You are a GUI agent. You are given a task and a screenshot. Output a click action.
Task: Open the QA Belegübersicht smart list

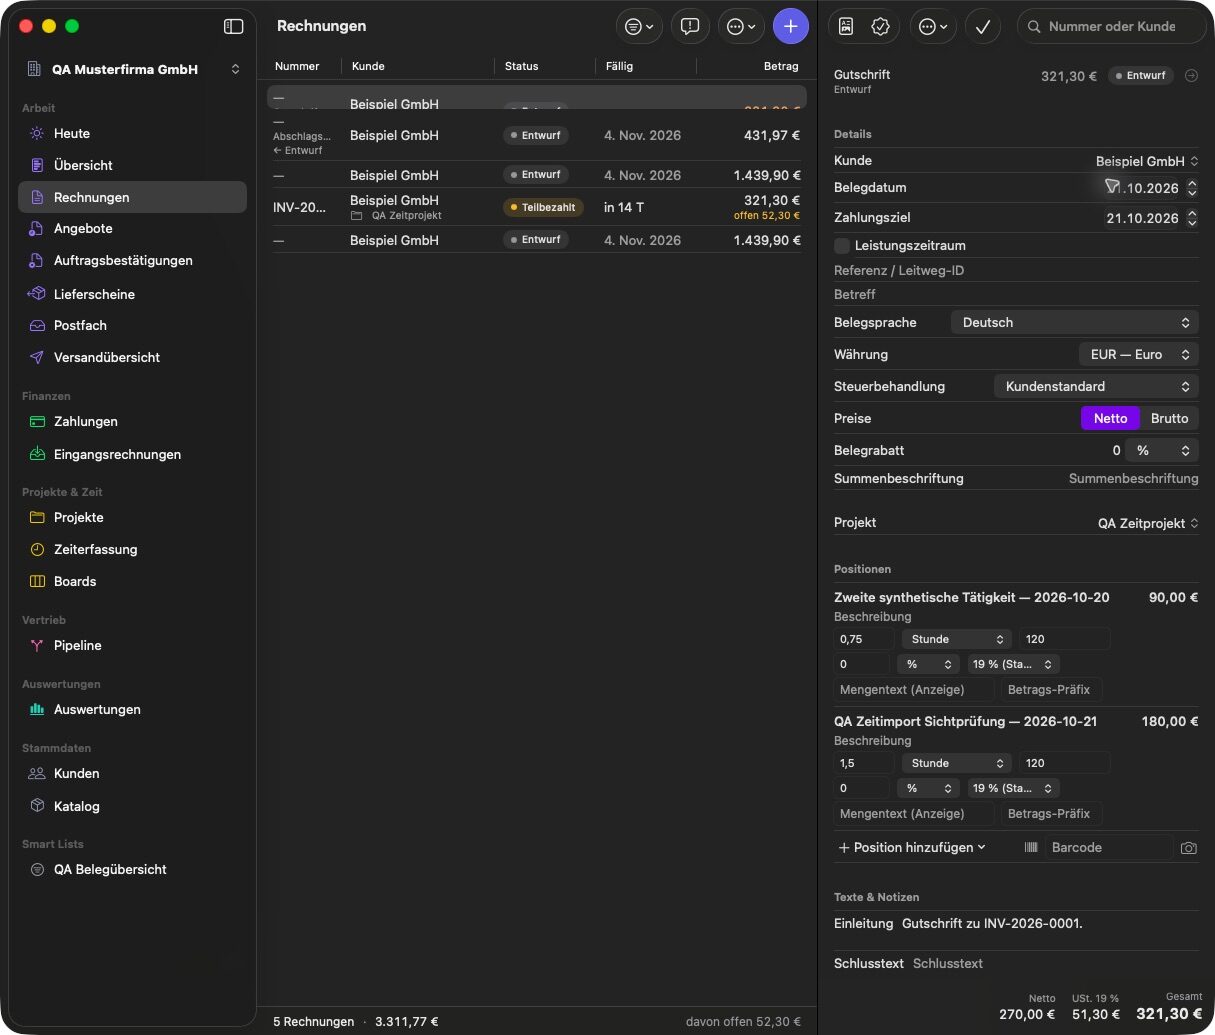click(x=132, y=869)
